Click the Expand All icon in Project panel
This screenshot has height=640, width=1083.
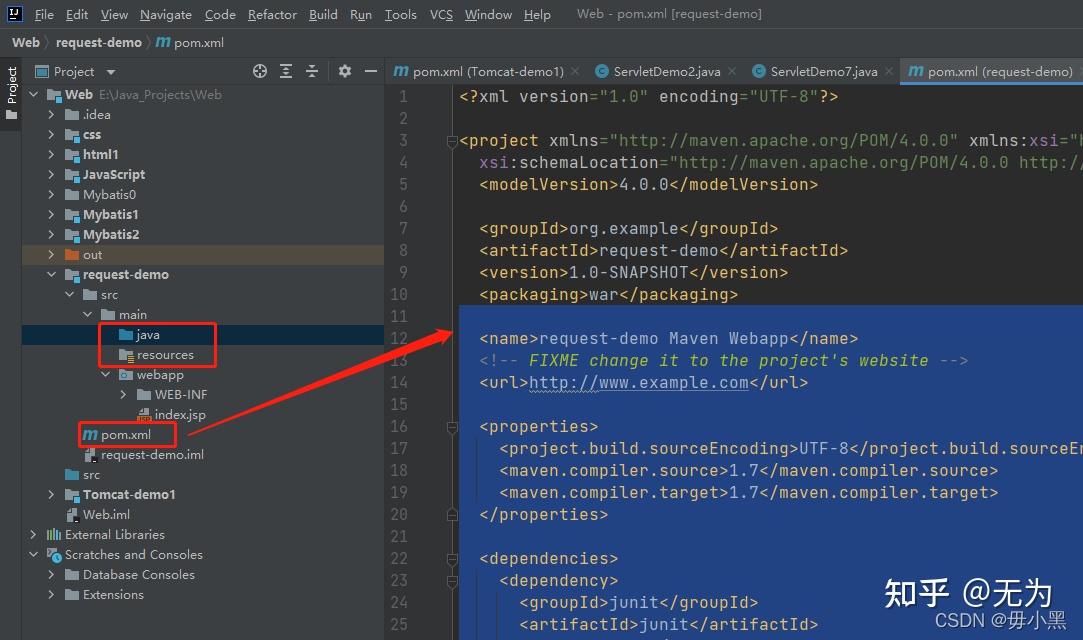click(286, 71)
